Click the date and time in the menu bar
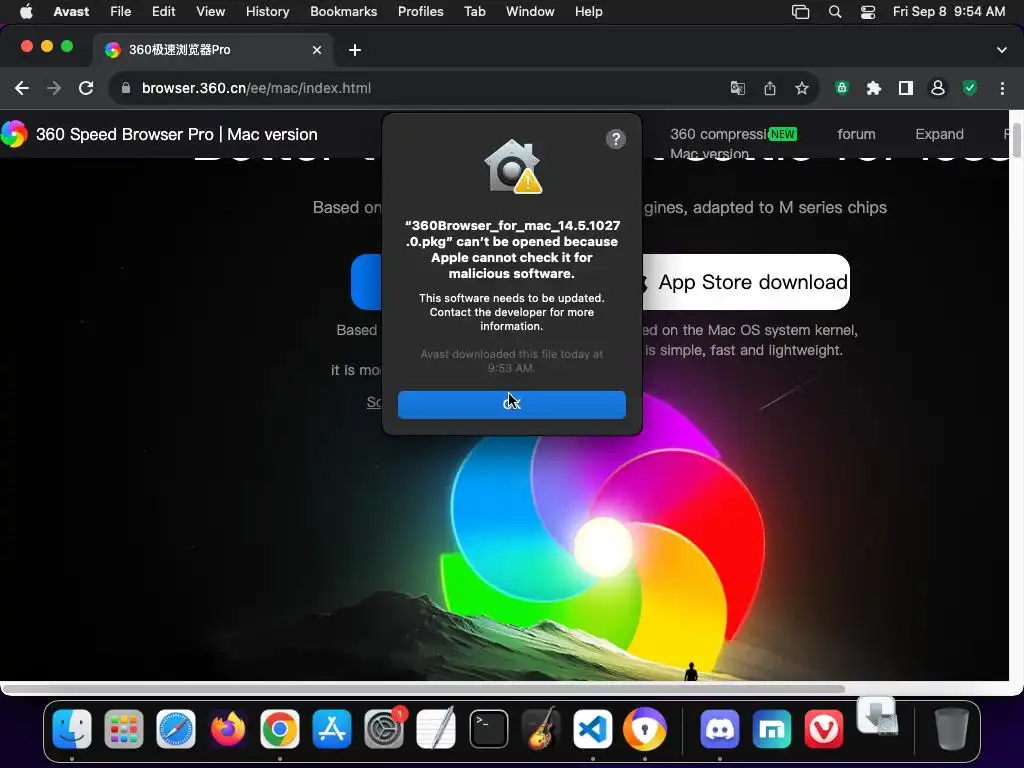Viewport: 1024px width, 768px height. click(949, 12)
